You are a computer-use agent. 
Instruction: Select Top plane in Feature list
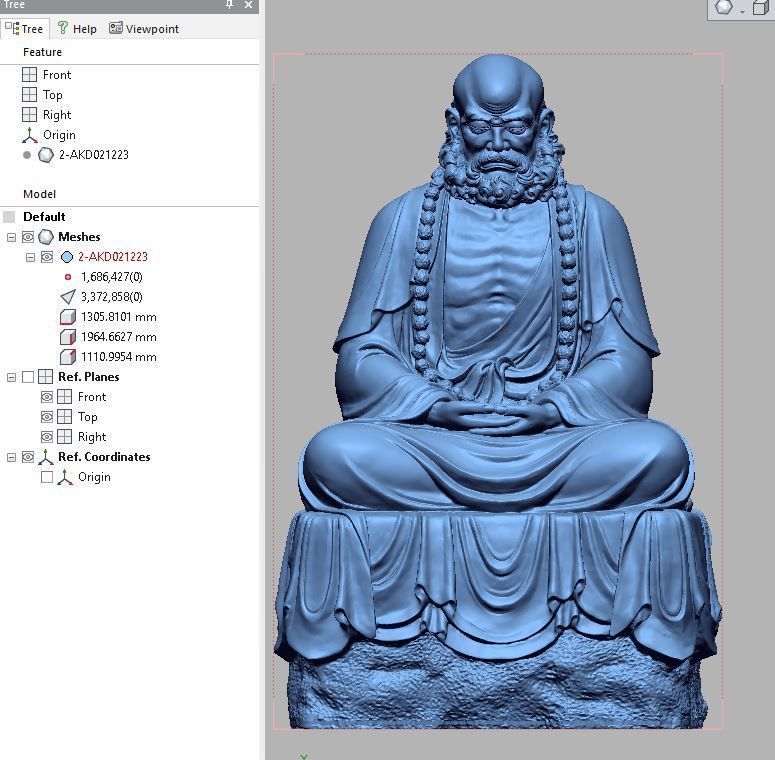point(52,95)
